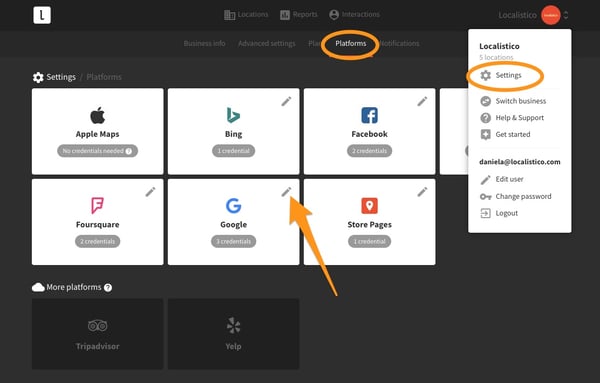Open the Apple Maps platform card
Screen dimensions: 600x383
(98, 131)
